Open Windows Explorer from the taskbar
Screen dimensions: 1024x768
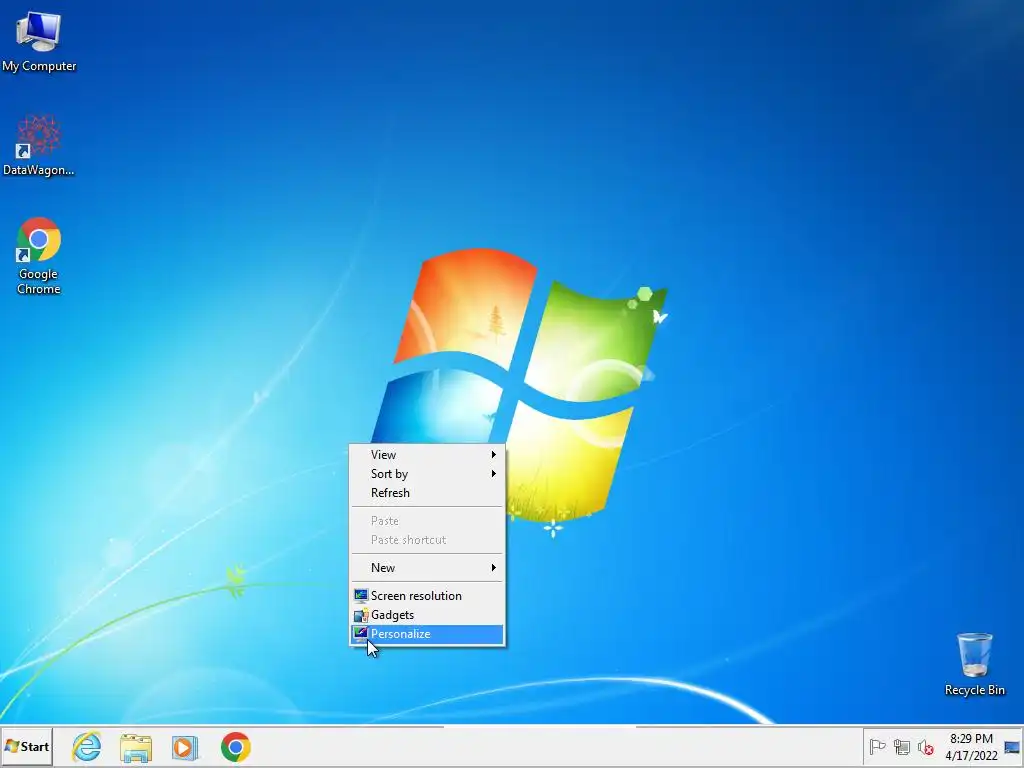[136, 747]
